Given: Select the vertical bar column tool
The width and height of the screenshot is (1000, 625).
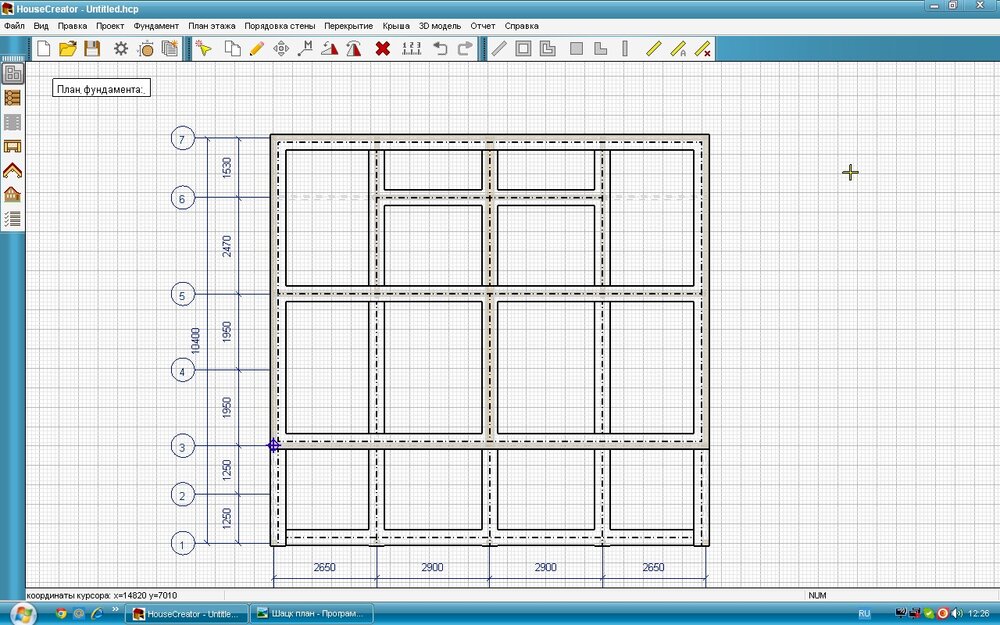Looking at the screenshot, I should pyautogui.click(x=625, y=48).
